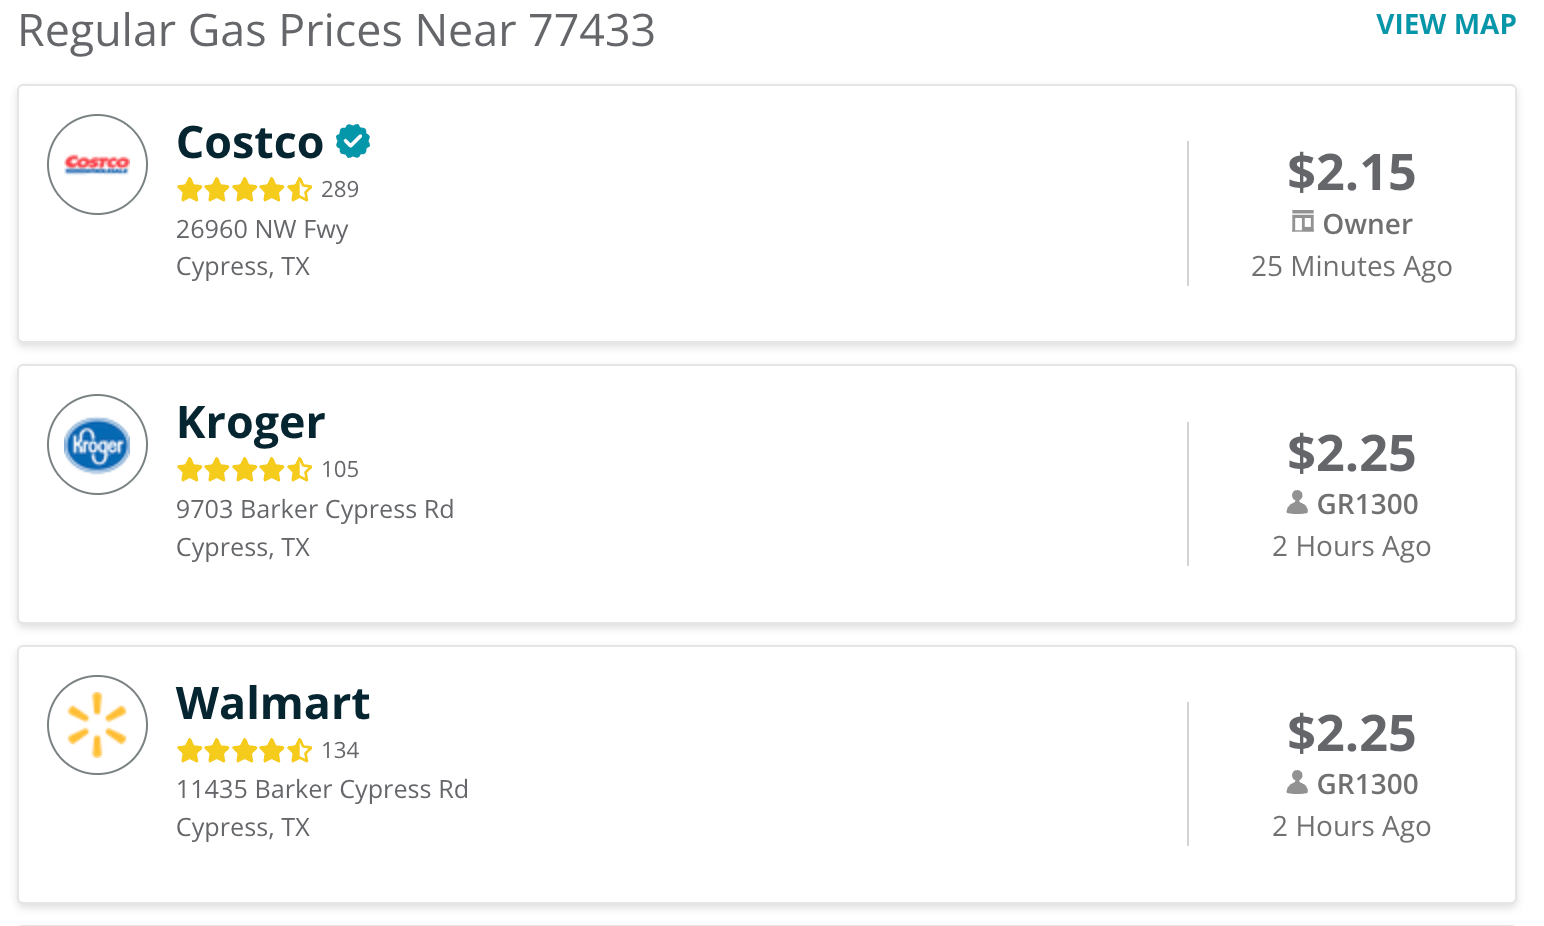Open the Walmart station name link

point(273,704)
